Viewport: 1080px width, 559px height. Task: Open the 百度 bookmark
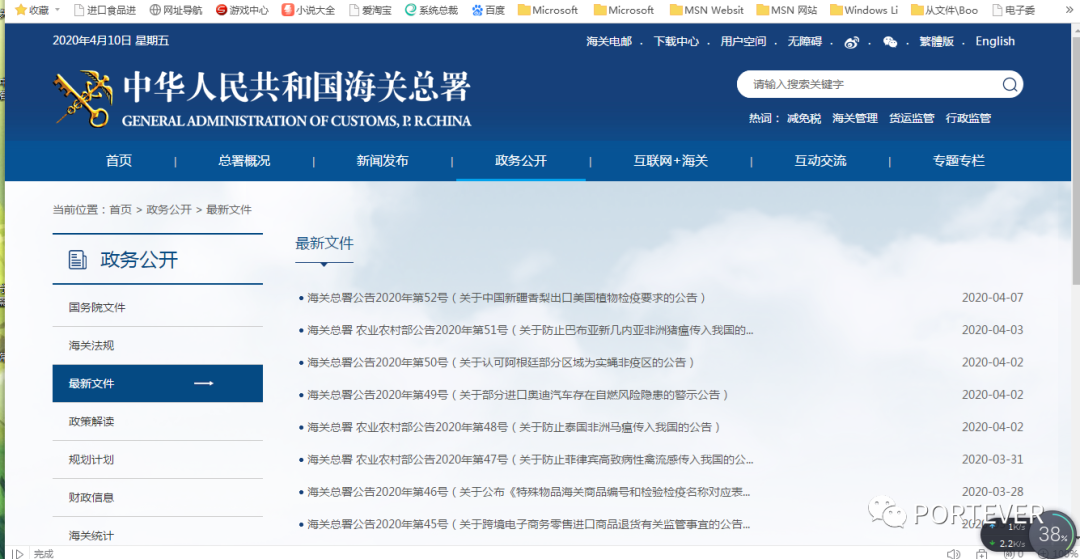[488, 10]
